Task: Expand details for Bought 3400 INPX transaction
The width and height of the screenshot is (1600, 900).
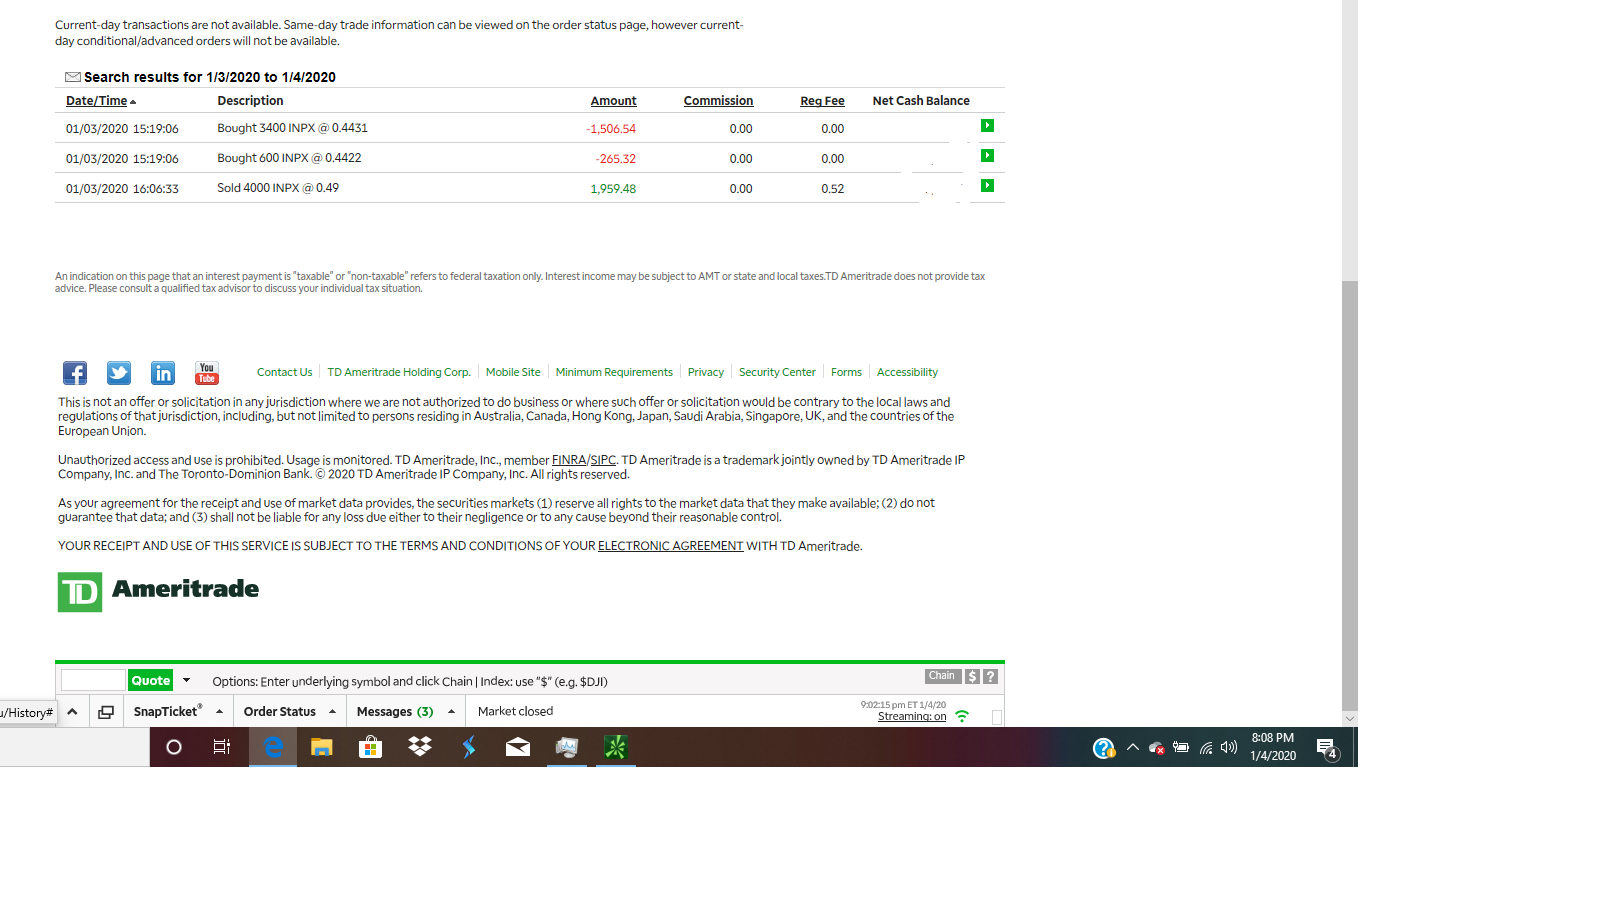Action: [x=987, y=126]
